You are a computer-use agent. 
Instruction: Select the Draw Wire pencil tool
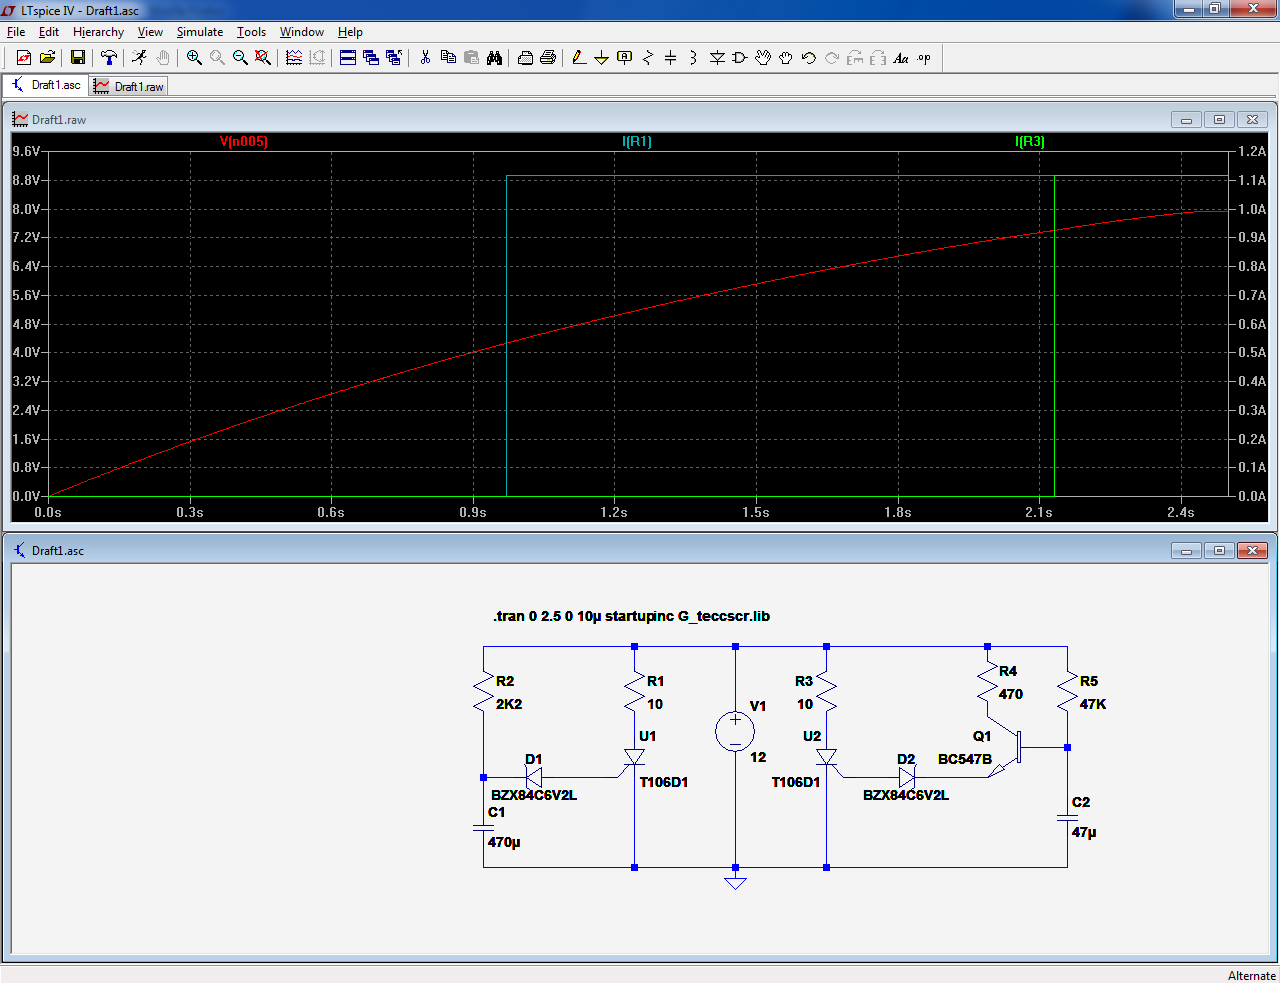(x=579, y=58)
